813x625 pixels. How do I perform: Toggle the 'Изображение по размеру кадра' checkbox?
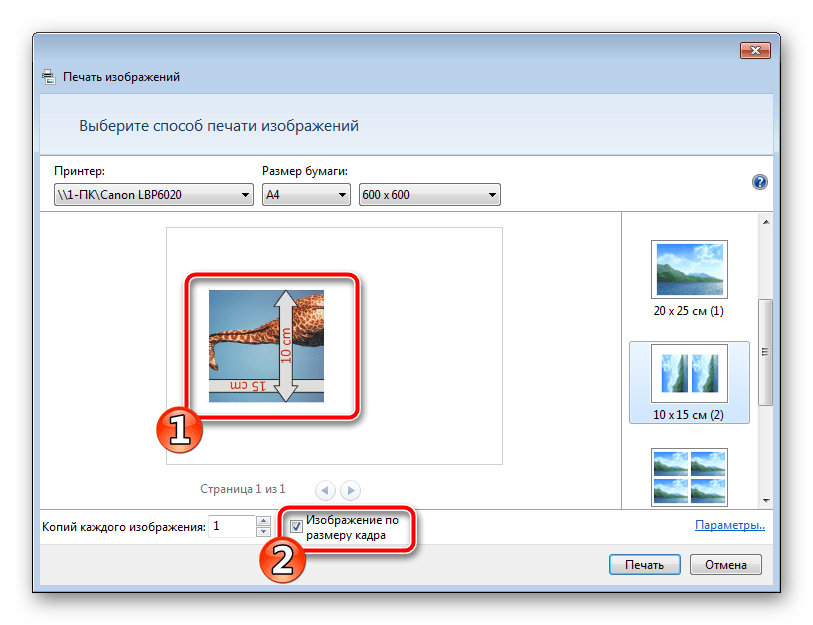click(x=297, y=526)
